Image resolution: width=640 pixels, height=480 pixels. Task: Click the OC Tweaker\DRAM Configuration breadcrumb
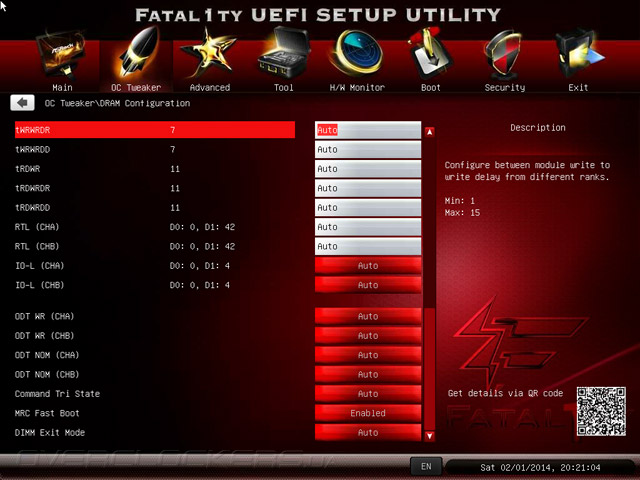[x=117, y=103]
